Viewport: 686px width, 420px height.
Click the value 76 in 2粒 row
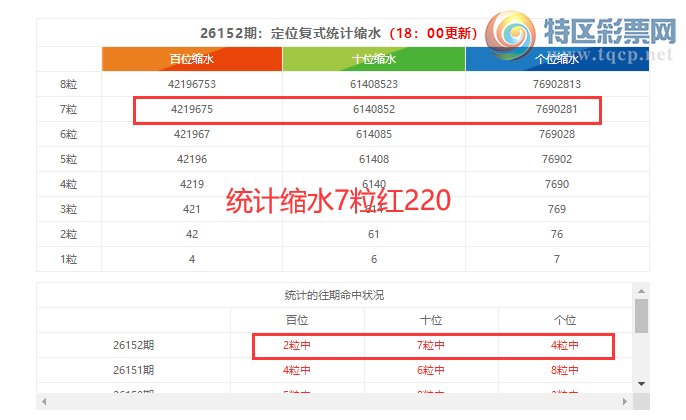pos(557,234)
